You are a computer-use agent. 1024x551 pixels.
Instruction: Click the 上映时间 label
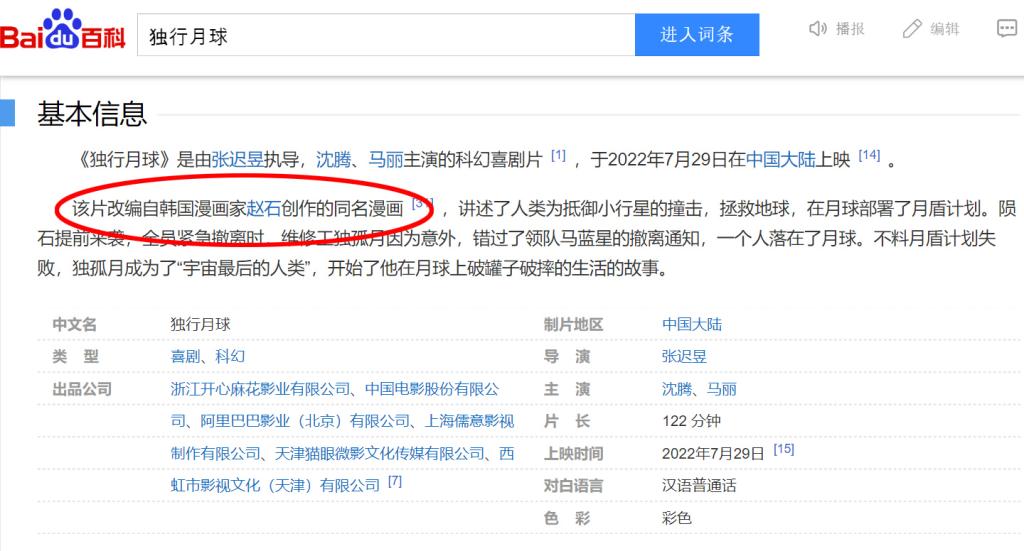pyautogui.click(x=573, y=453)
